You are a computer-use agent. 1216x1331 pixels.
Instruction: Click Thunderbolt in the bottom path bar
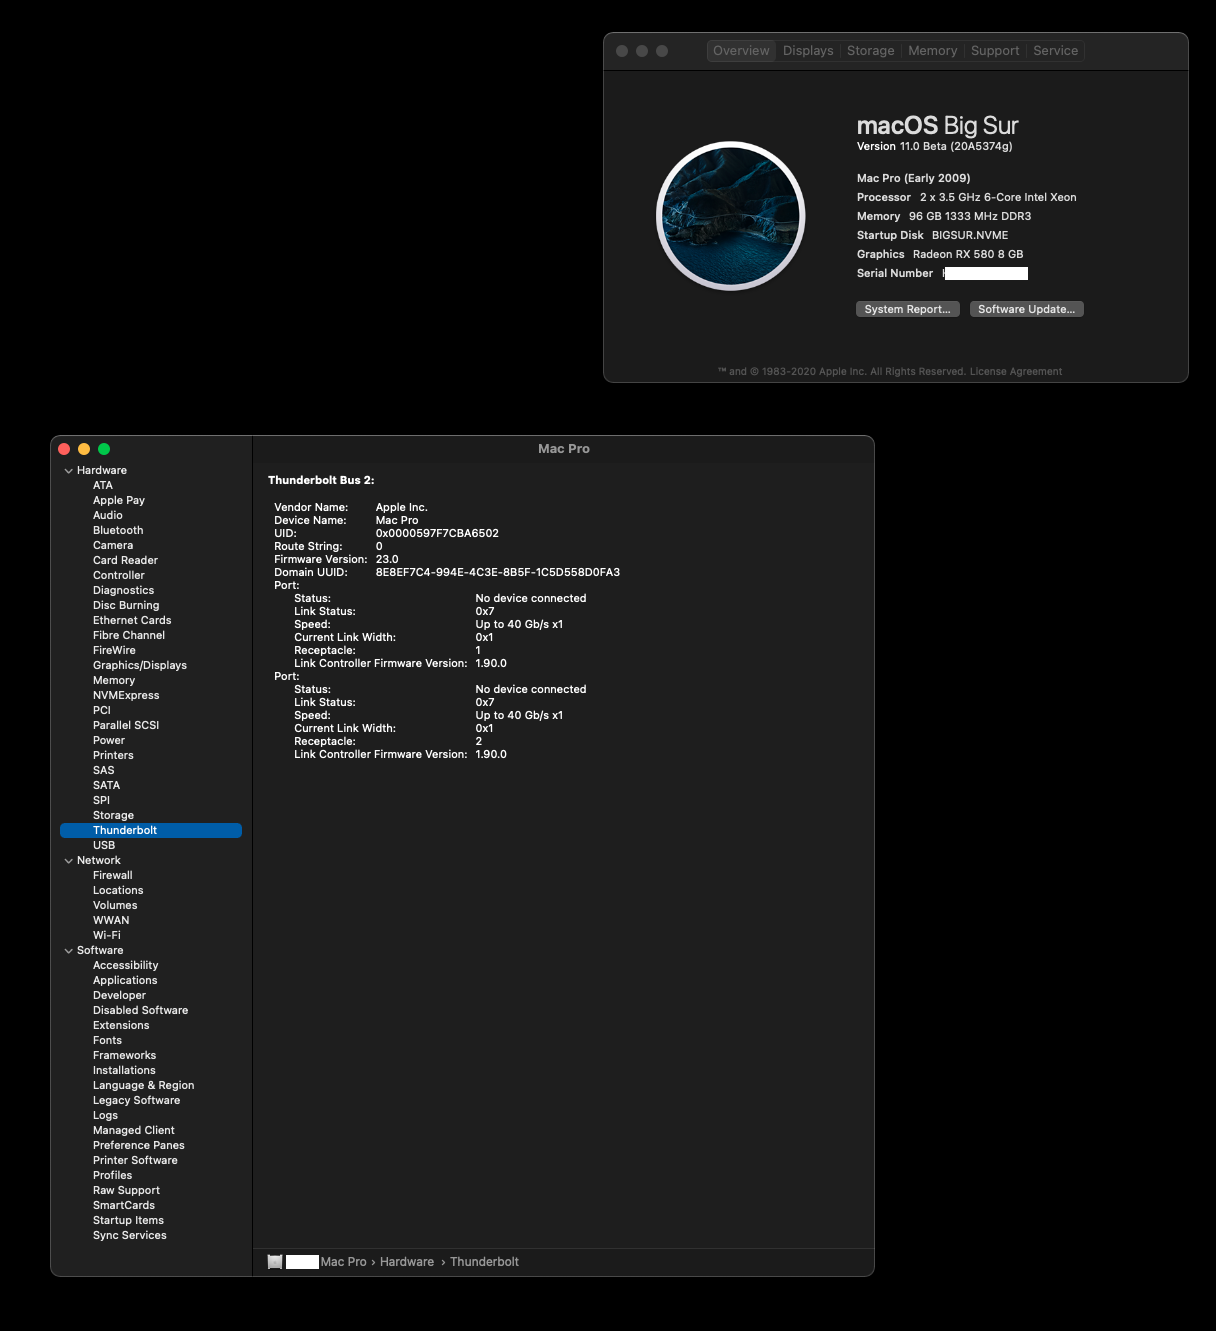(x=484, y=1262)
